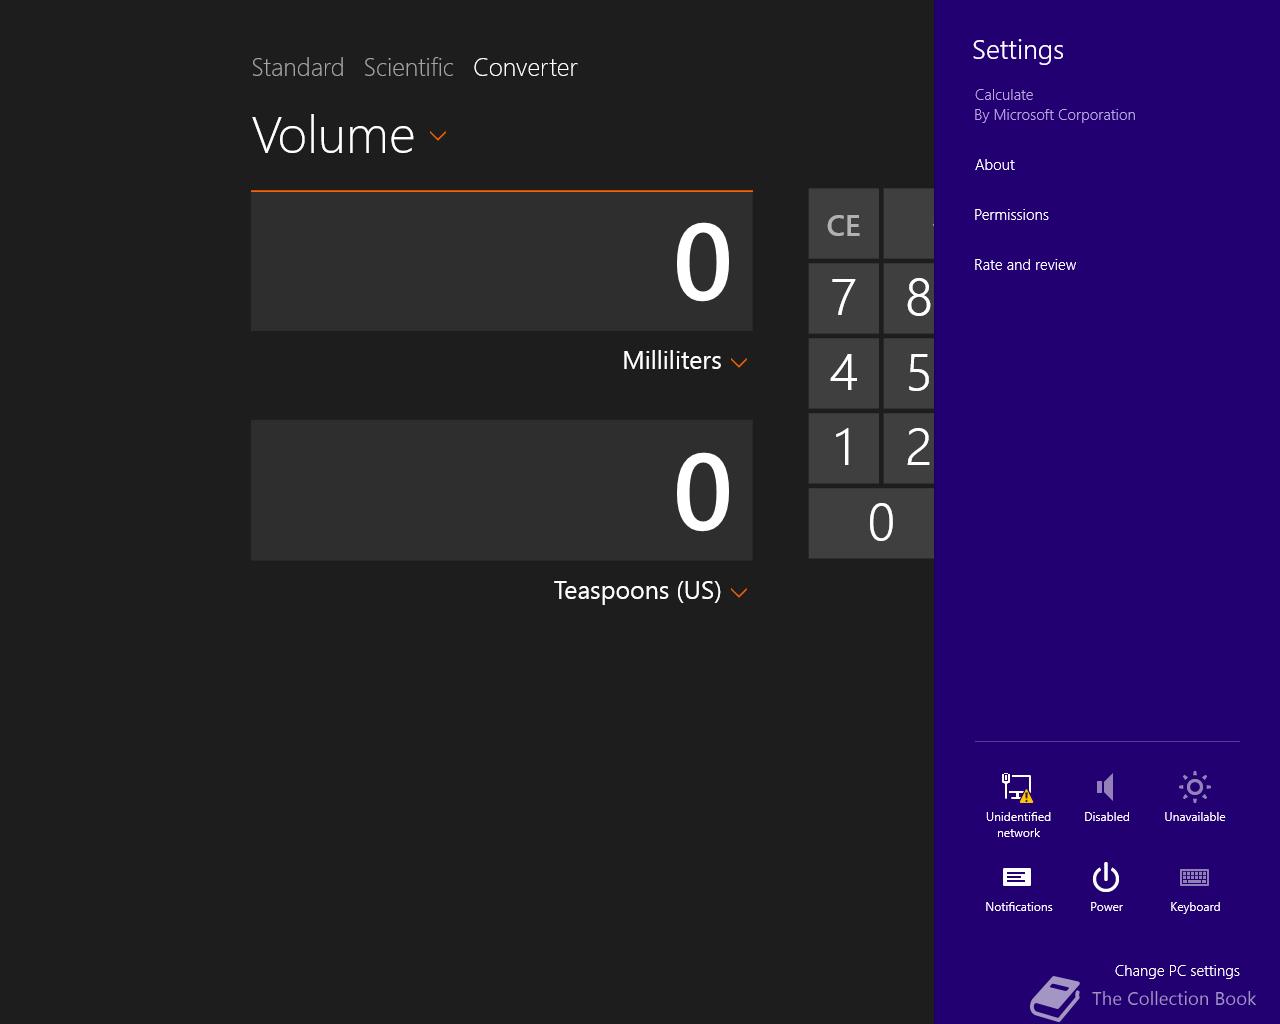Viewport: 1280px width, 1024px height.
Task: Select the Teaspoons value output field
Action: [x=502, y=490]
